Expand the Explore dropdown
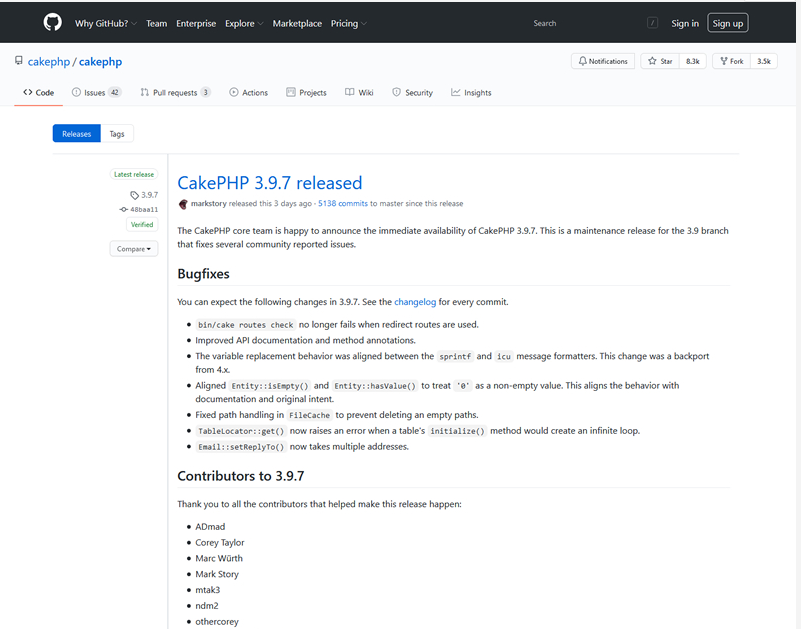Viewport: 801px width, 629px height. click(x=244, y=24)
